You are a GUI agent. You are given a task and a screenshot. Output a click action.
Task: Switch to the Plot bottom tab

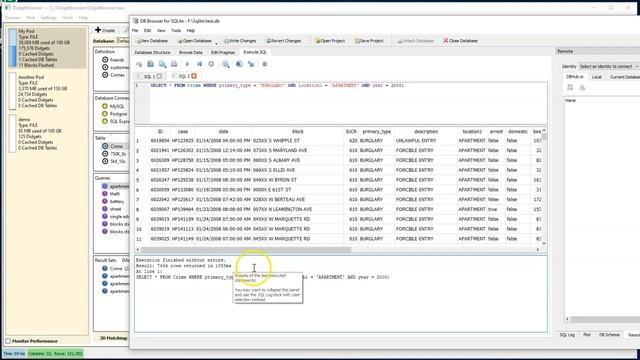(587, 335)
